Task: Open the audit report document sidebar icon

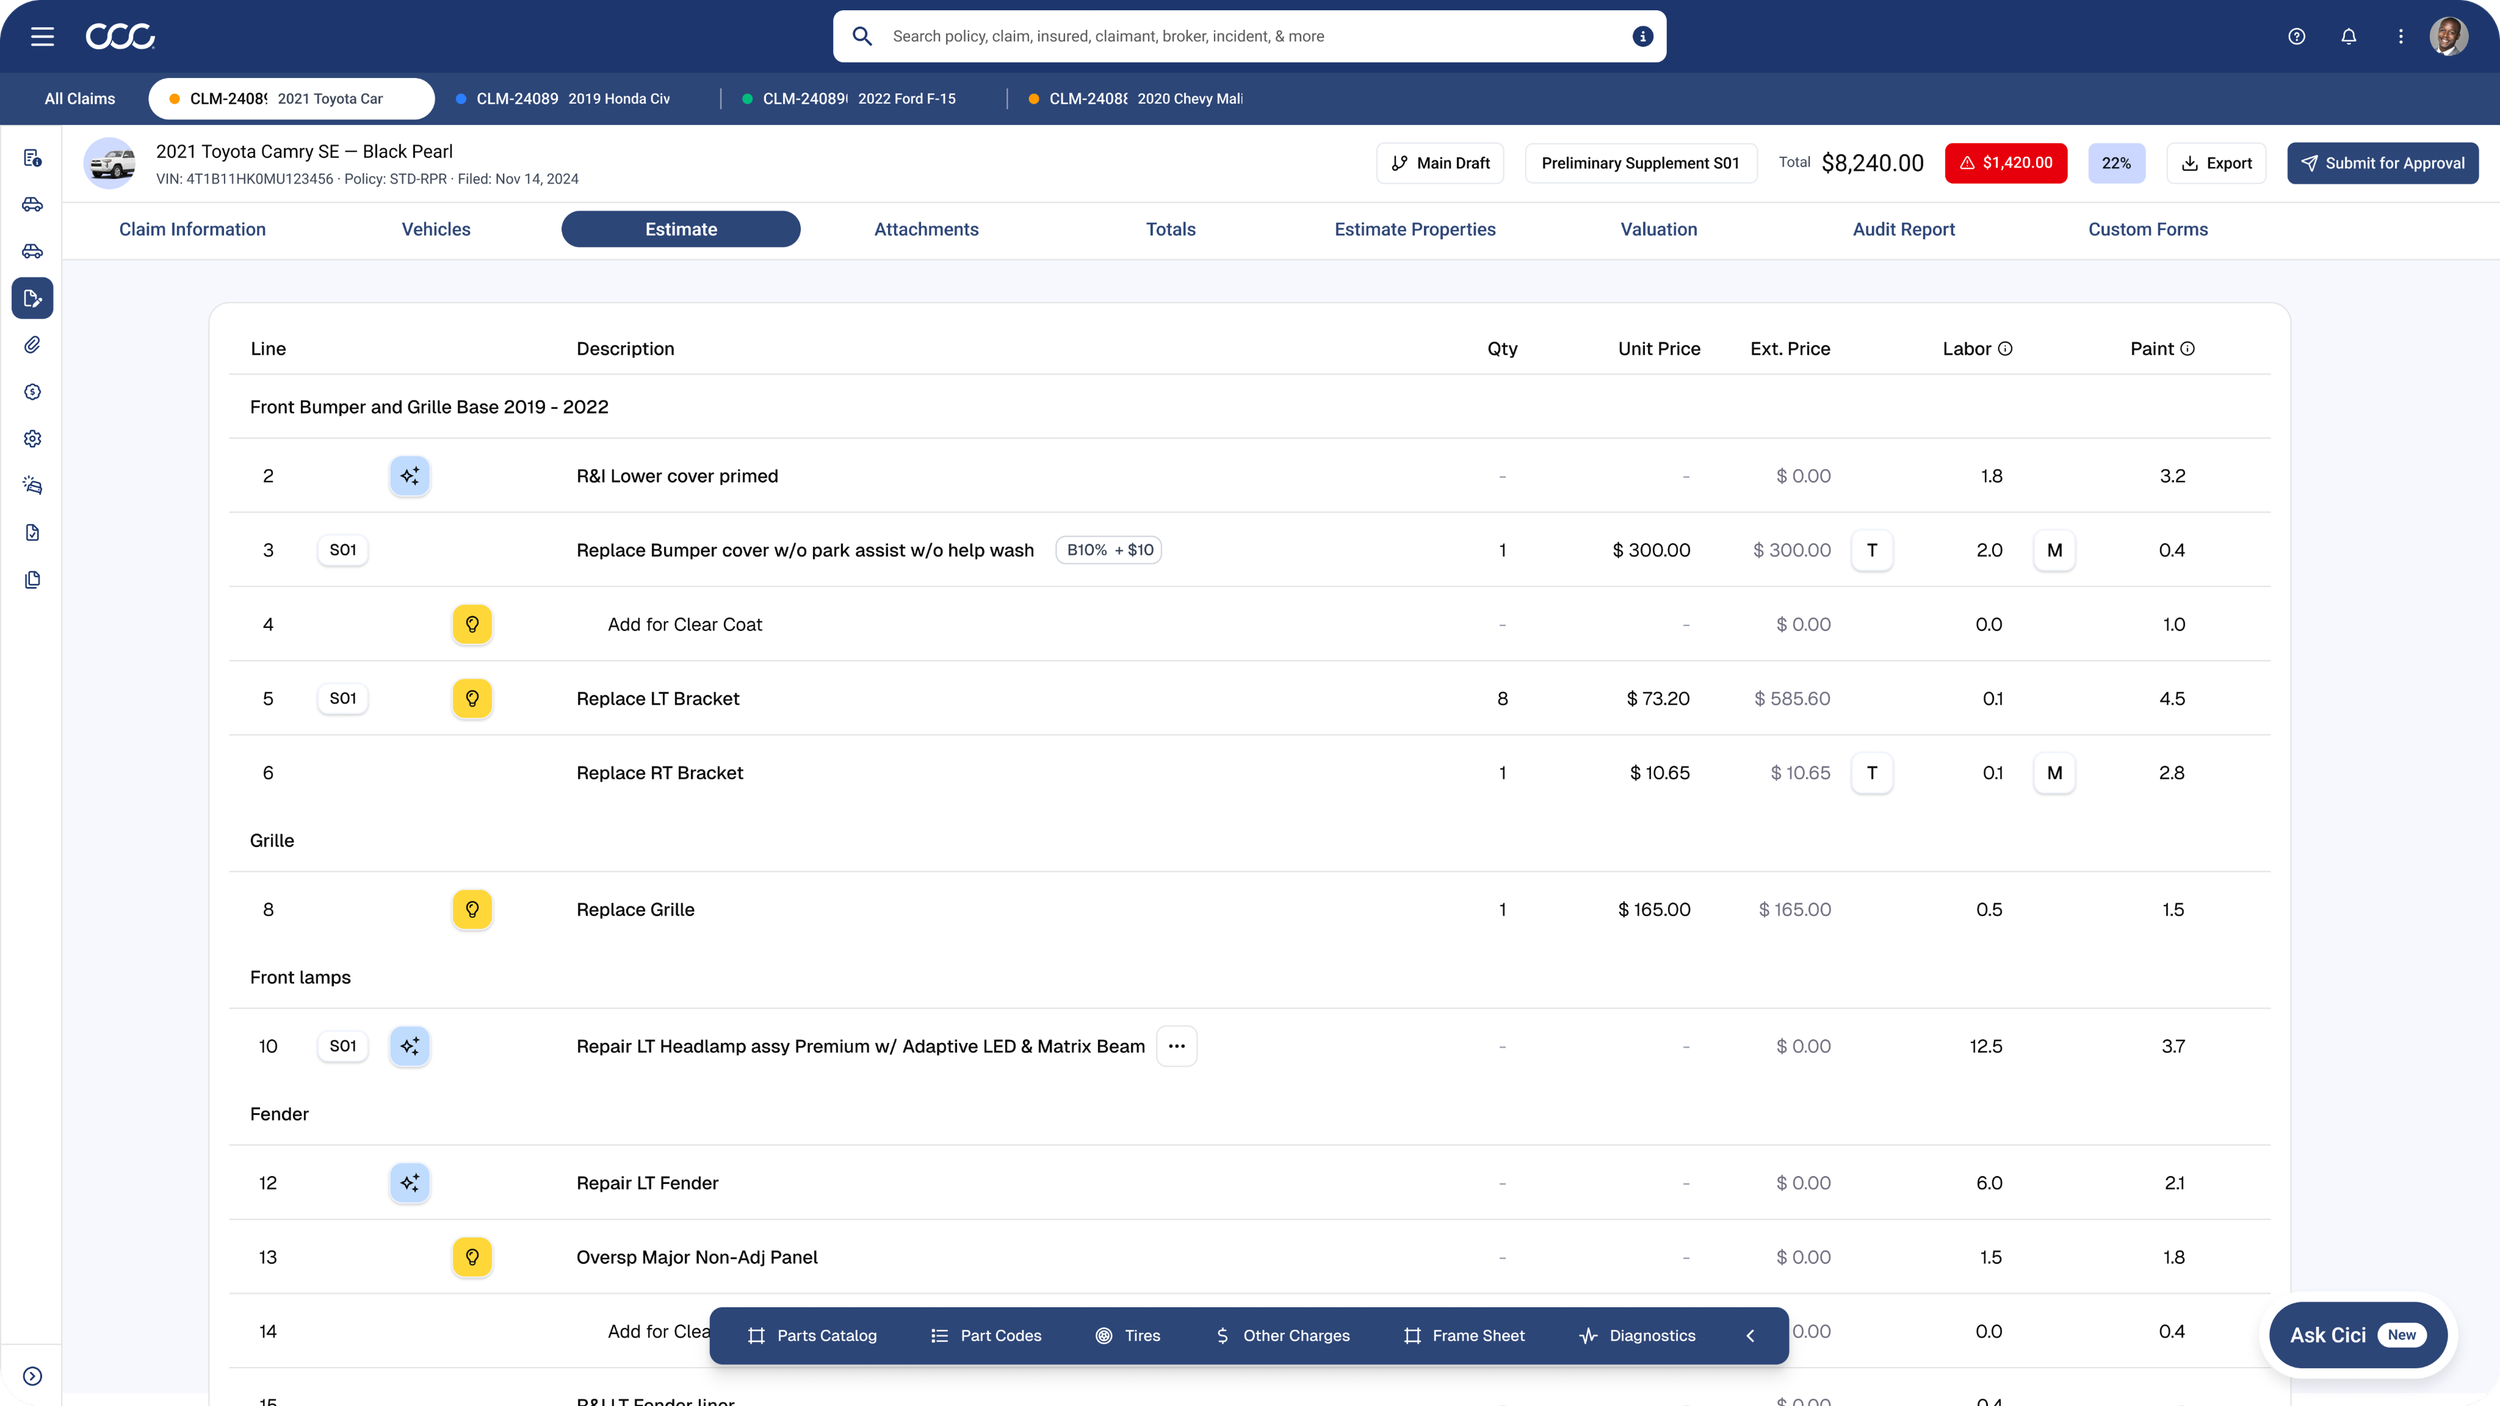Action: tap(32, 533)
